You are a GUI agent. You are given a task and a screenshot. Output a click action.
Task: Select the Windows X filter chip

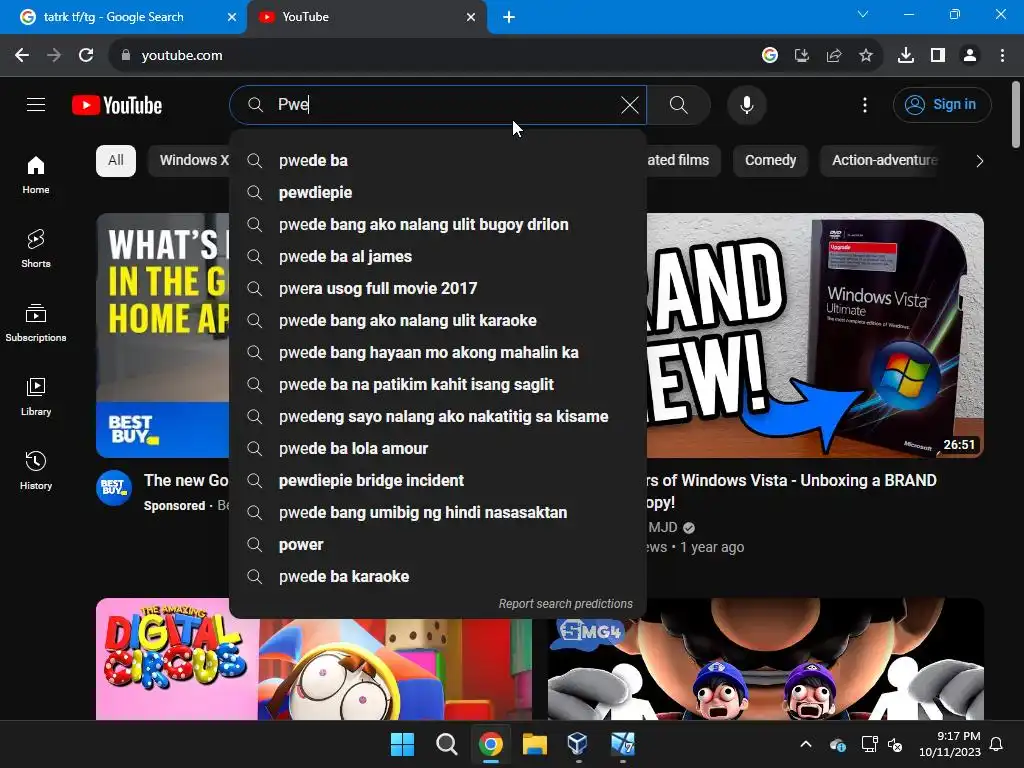(189, 161)
